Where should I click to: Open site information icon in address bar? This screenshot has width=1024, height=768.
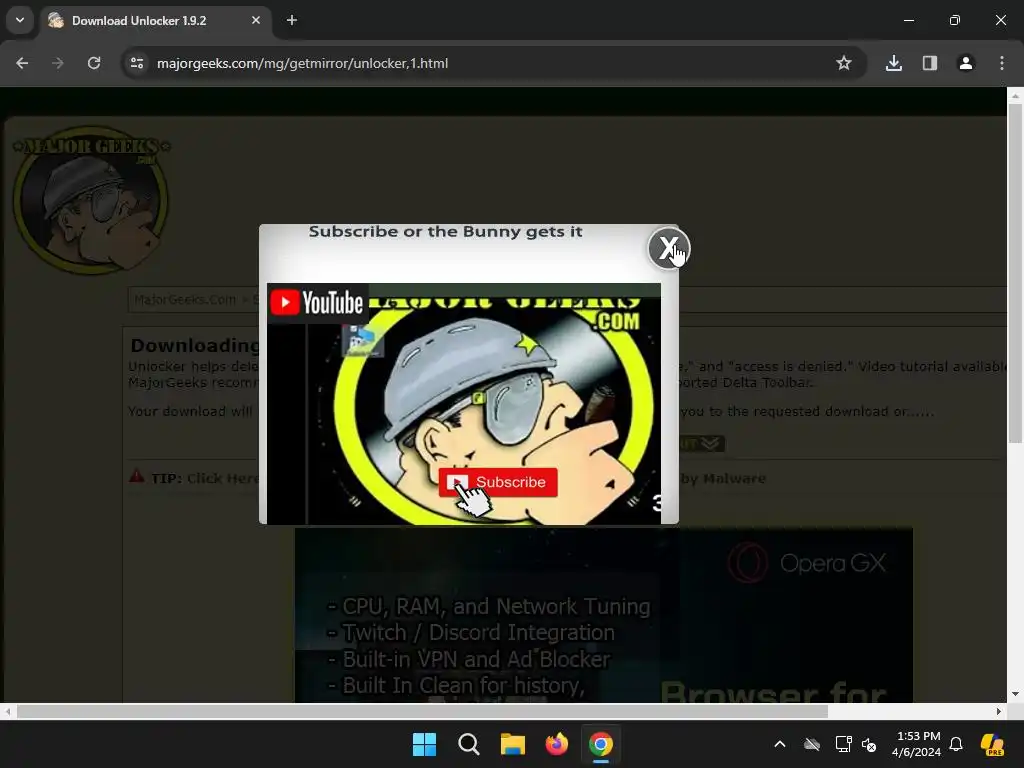click(x=137, y=63)
